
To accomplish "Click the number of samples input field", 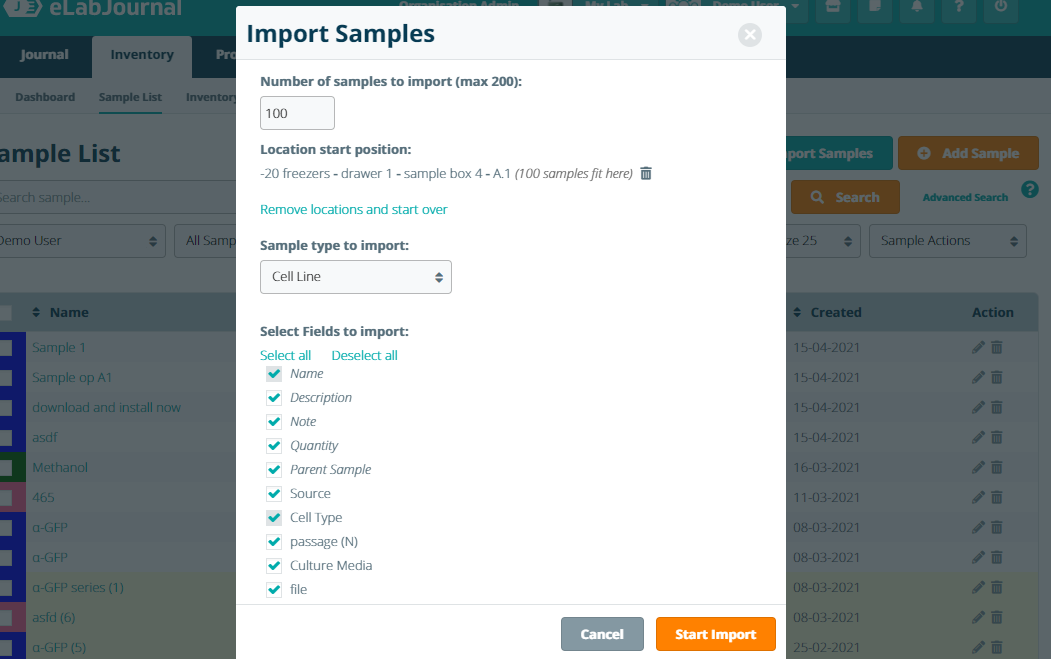I will 297,113.
